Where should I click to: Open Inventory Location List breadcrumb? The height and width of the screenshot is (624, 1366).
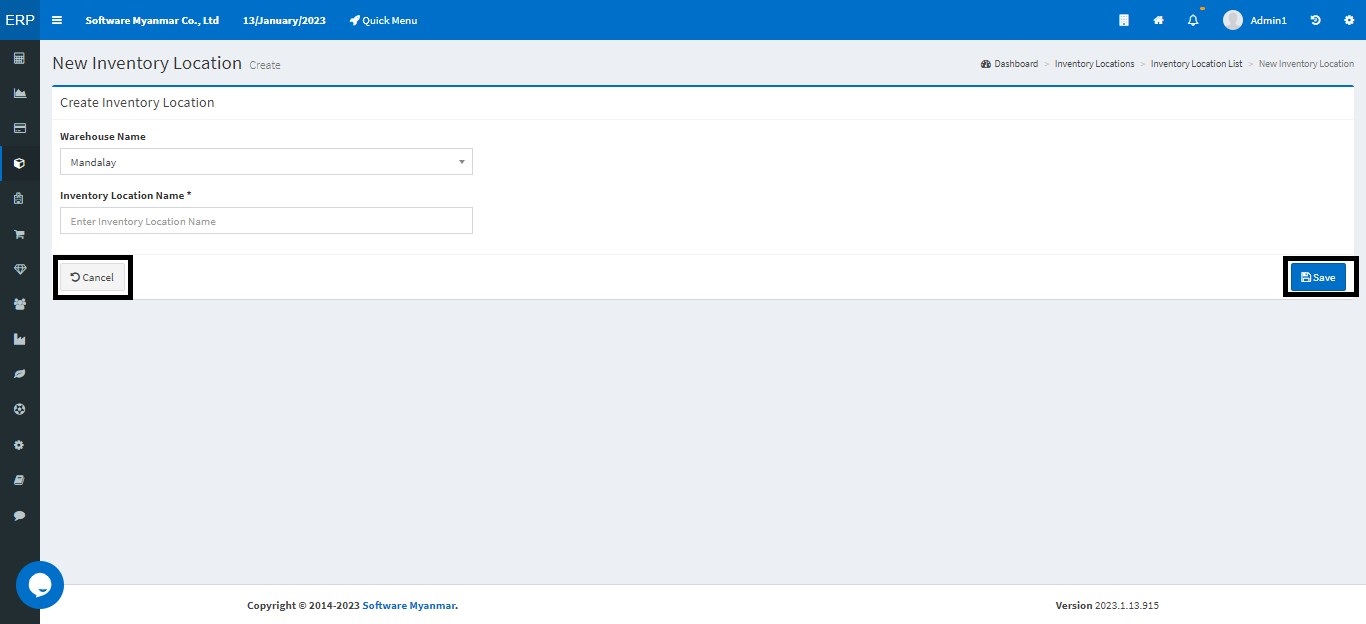pos(1196,63)
